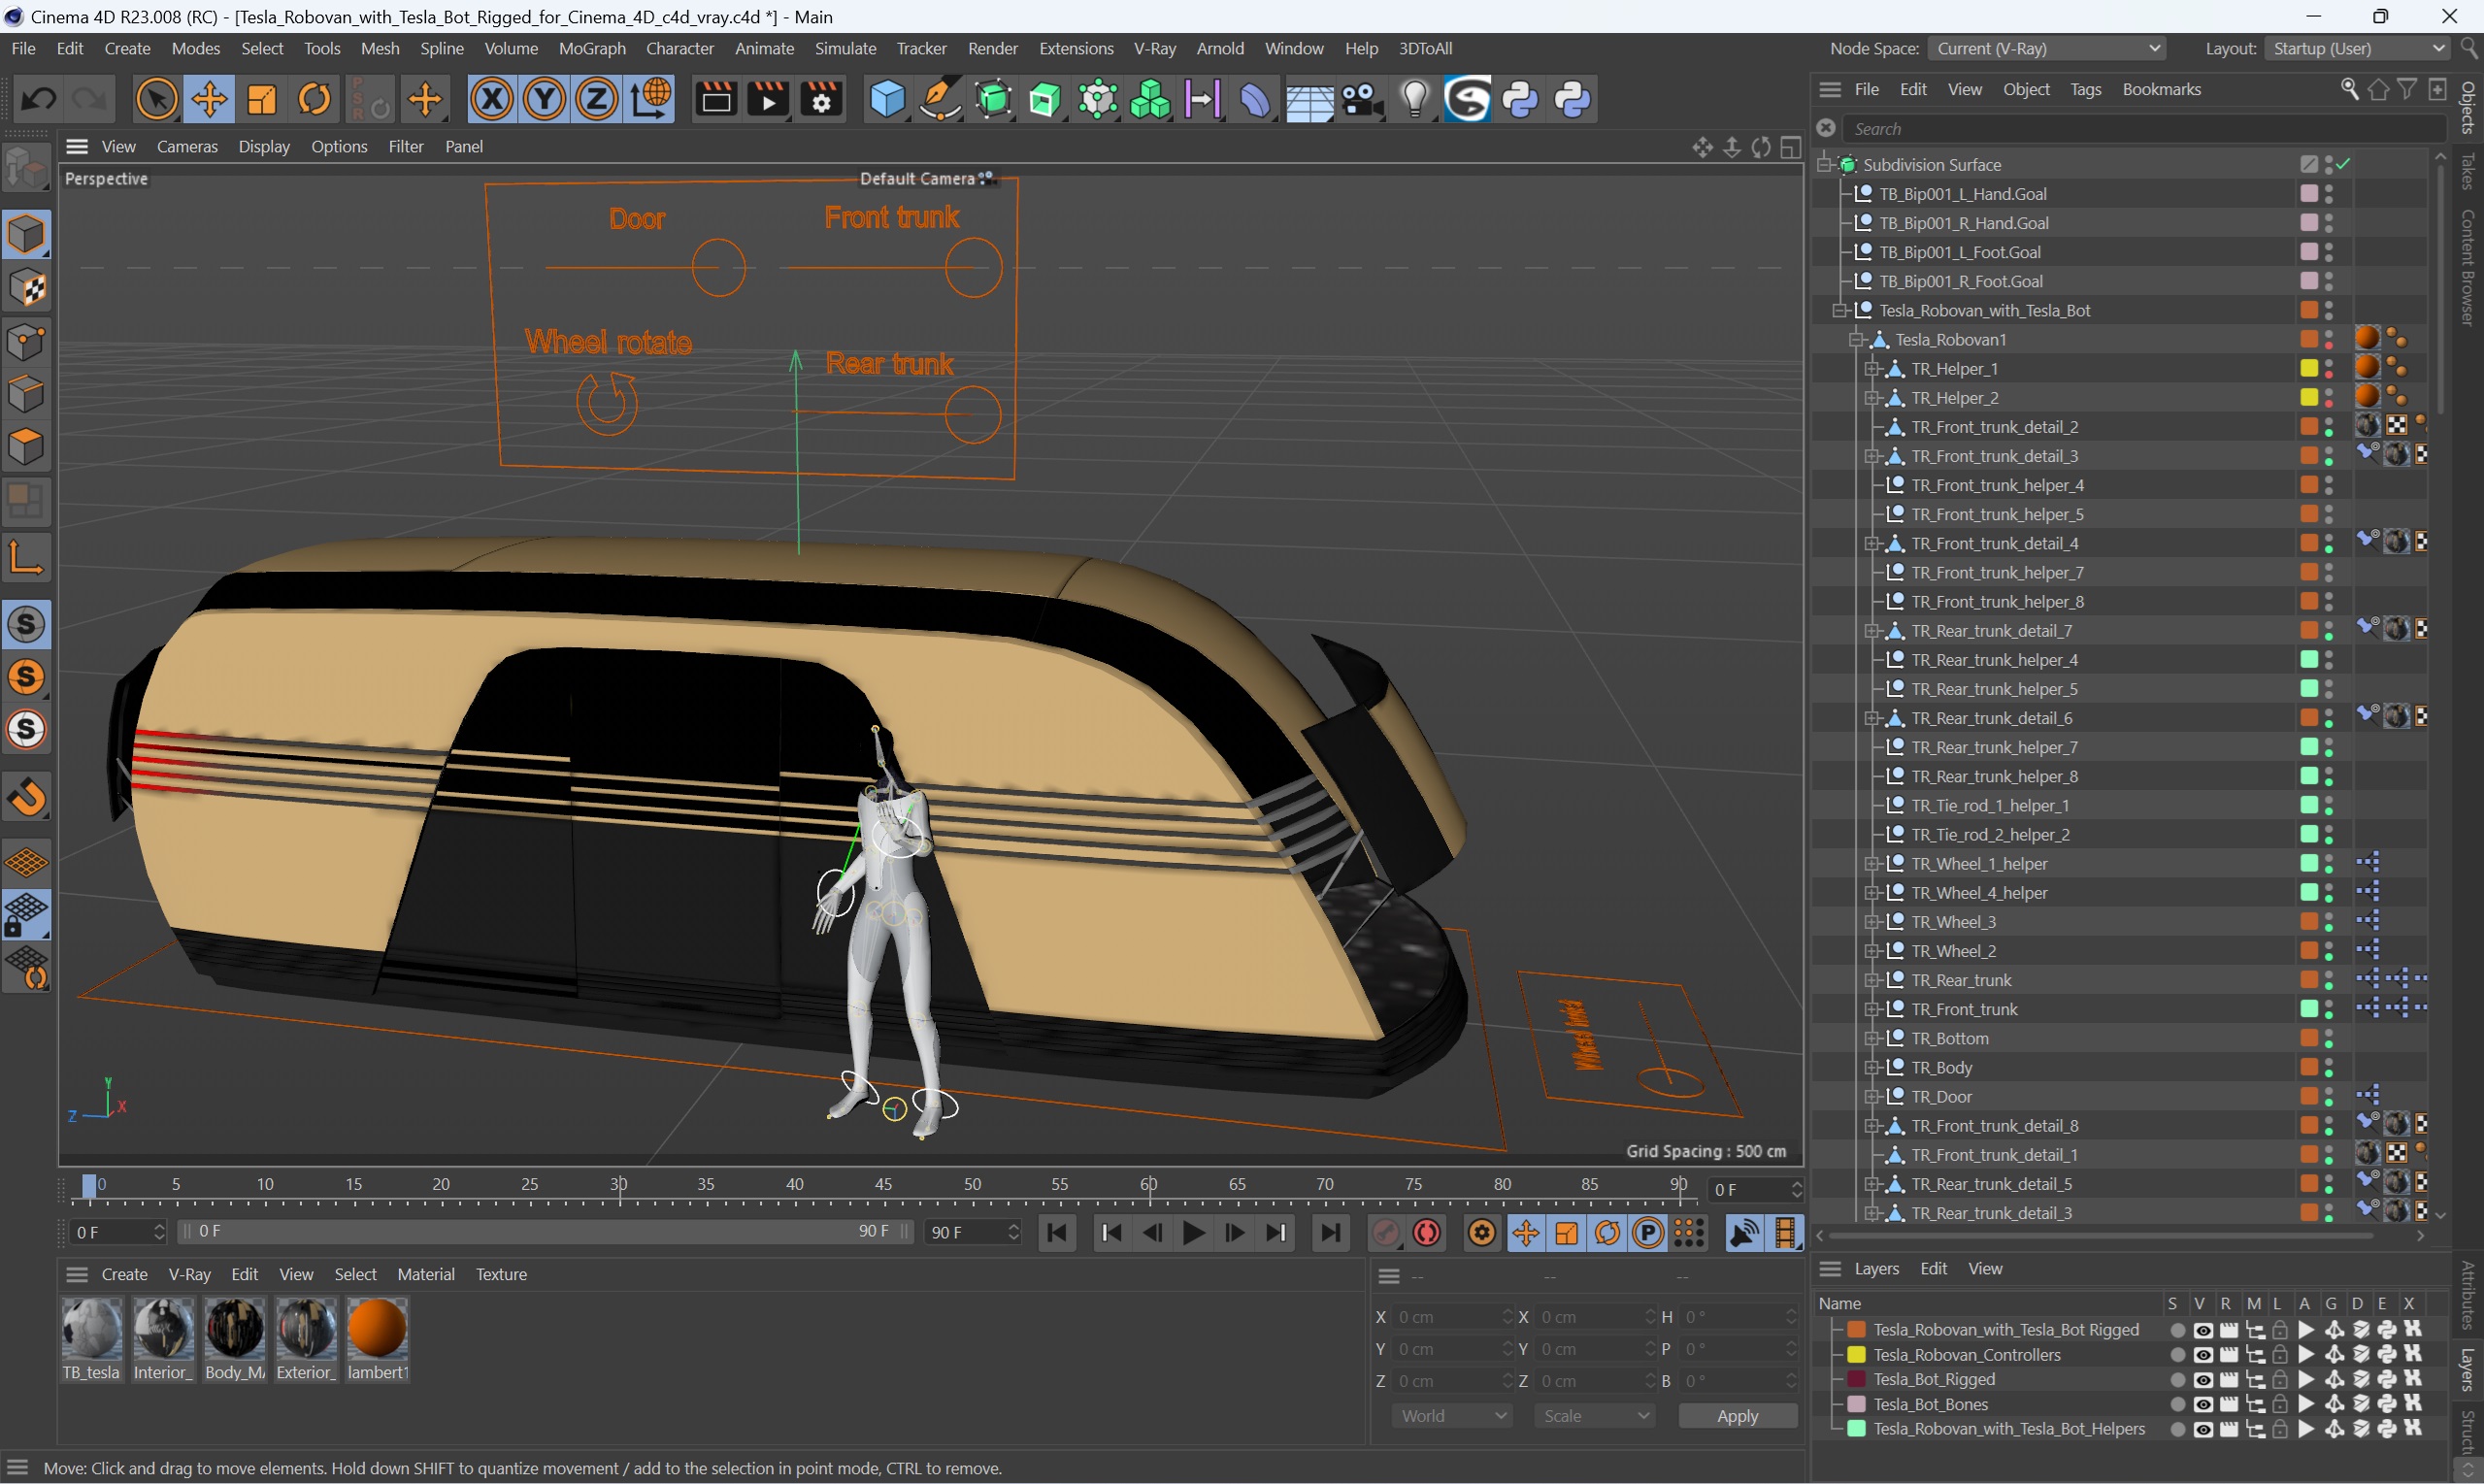Open the Floor/environment grid icon
The width and height of the screenshot is (2484, 1484).
pyautogui.click(x=1309, y=99)
